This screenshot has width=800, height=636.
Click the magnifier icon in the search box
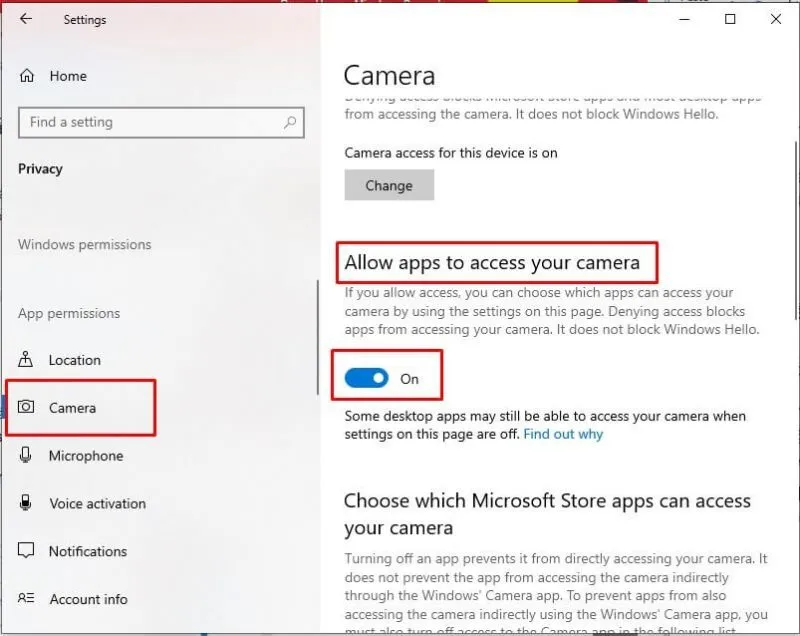[x=290, y=122]
